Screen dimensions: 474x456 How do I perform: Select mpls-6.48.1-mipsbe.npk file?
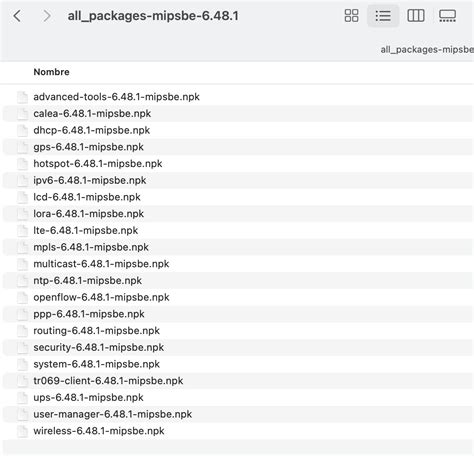(x=91, y=247)
